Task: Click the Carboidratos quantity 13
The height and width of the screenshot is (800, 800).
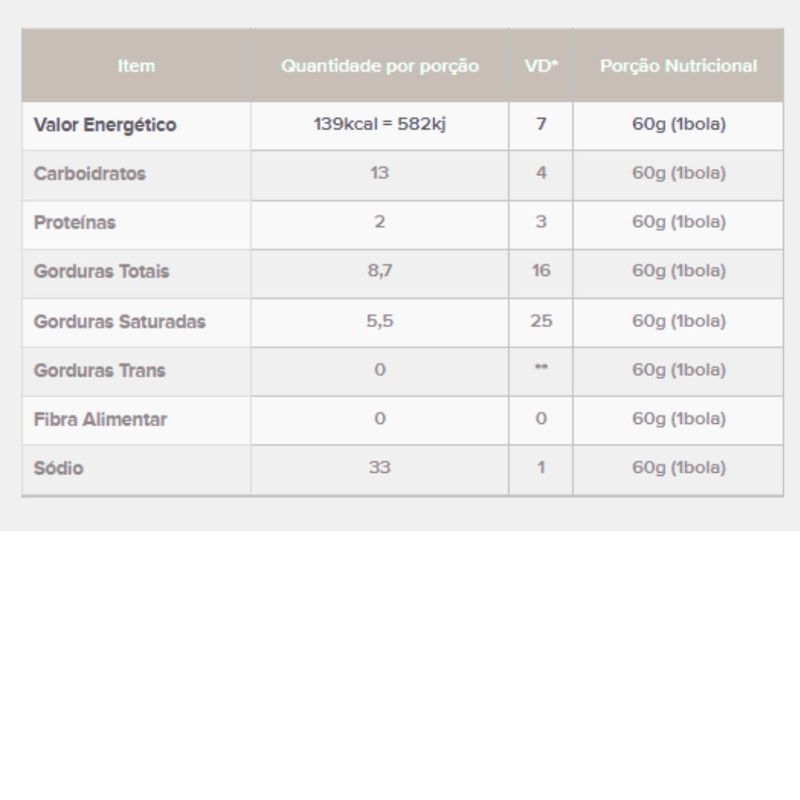Action: click(379, 173)
